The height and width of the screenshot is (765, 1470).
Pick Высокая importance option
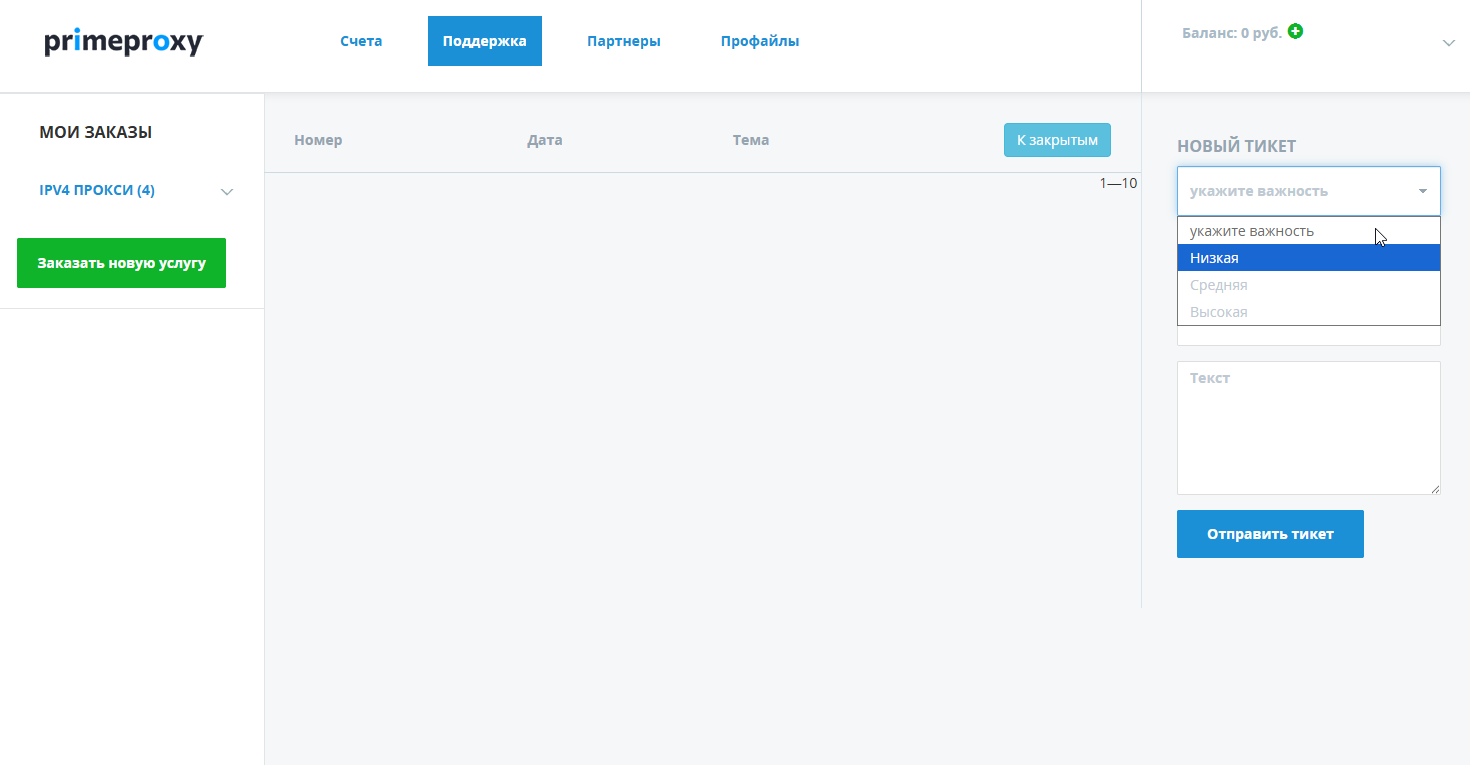(x=1309, y=312)
